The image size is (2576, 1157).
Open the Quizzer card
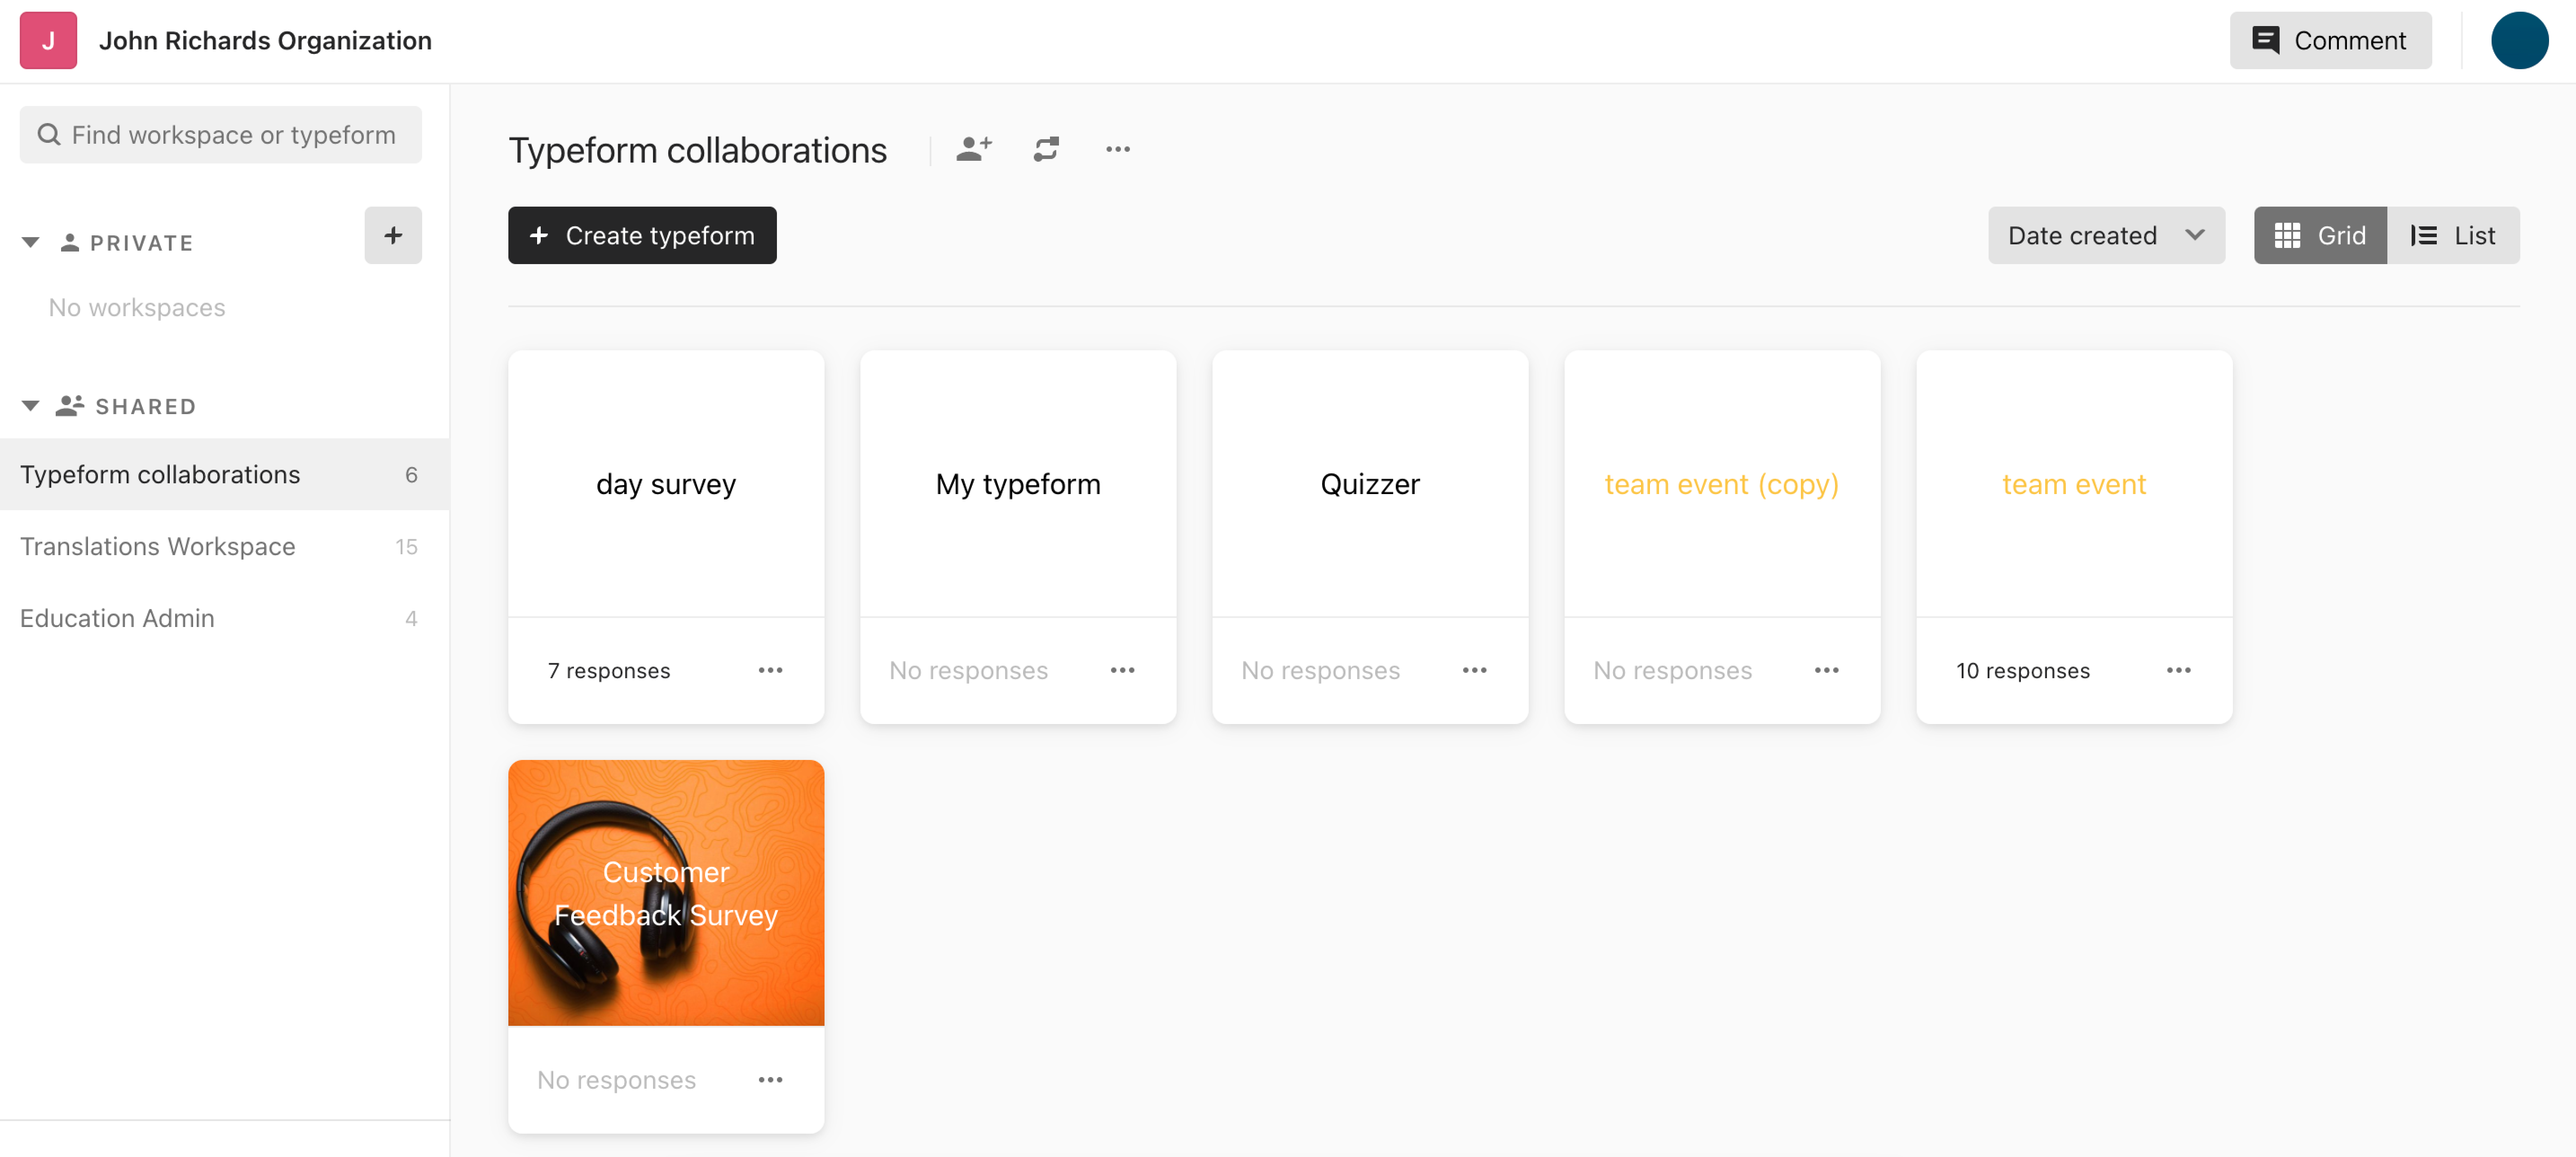point(1370,484)
